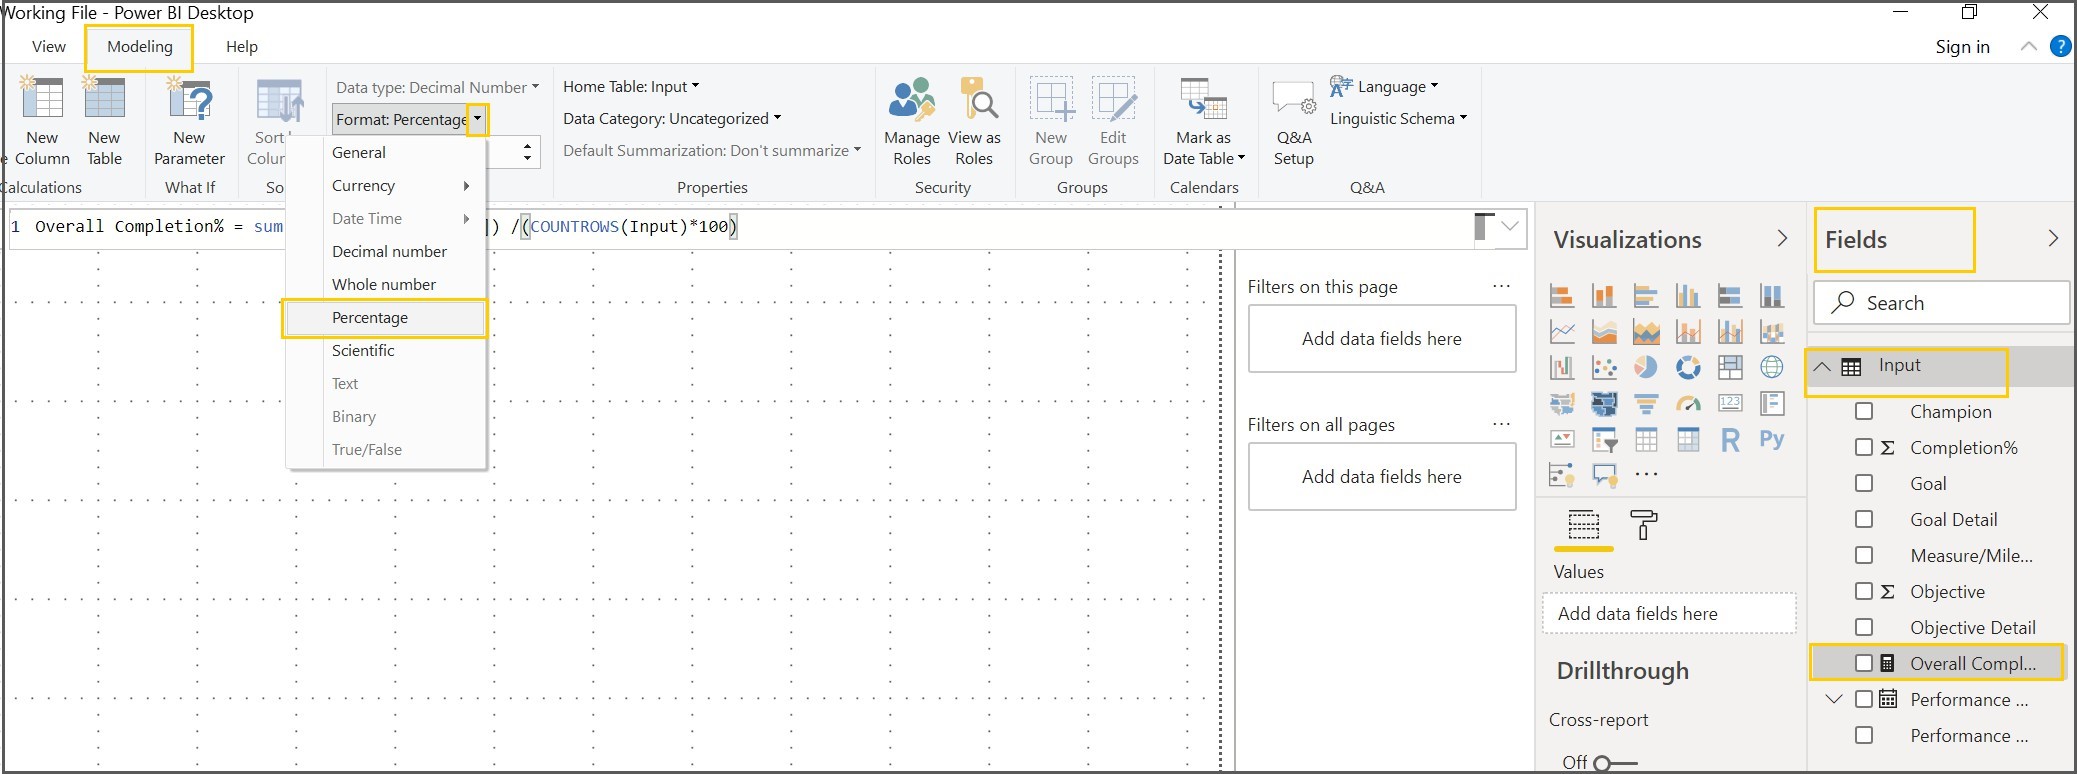
Task: Open the Q&A Setup tool
Action: [x=1293, y=121]
